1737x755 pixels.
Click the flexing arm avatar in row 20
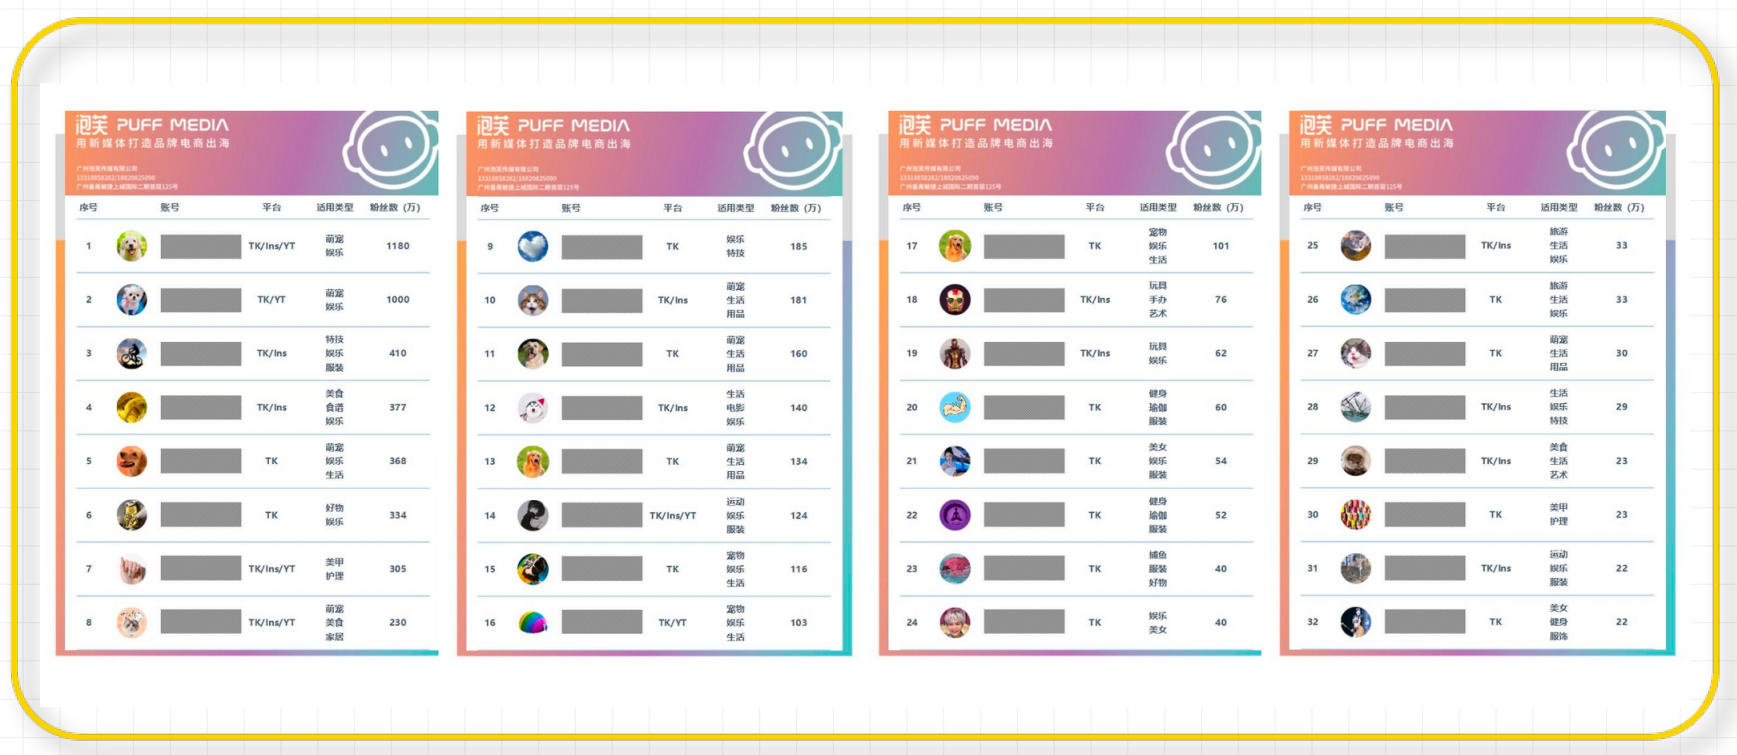point(955,407)
